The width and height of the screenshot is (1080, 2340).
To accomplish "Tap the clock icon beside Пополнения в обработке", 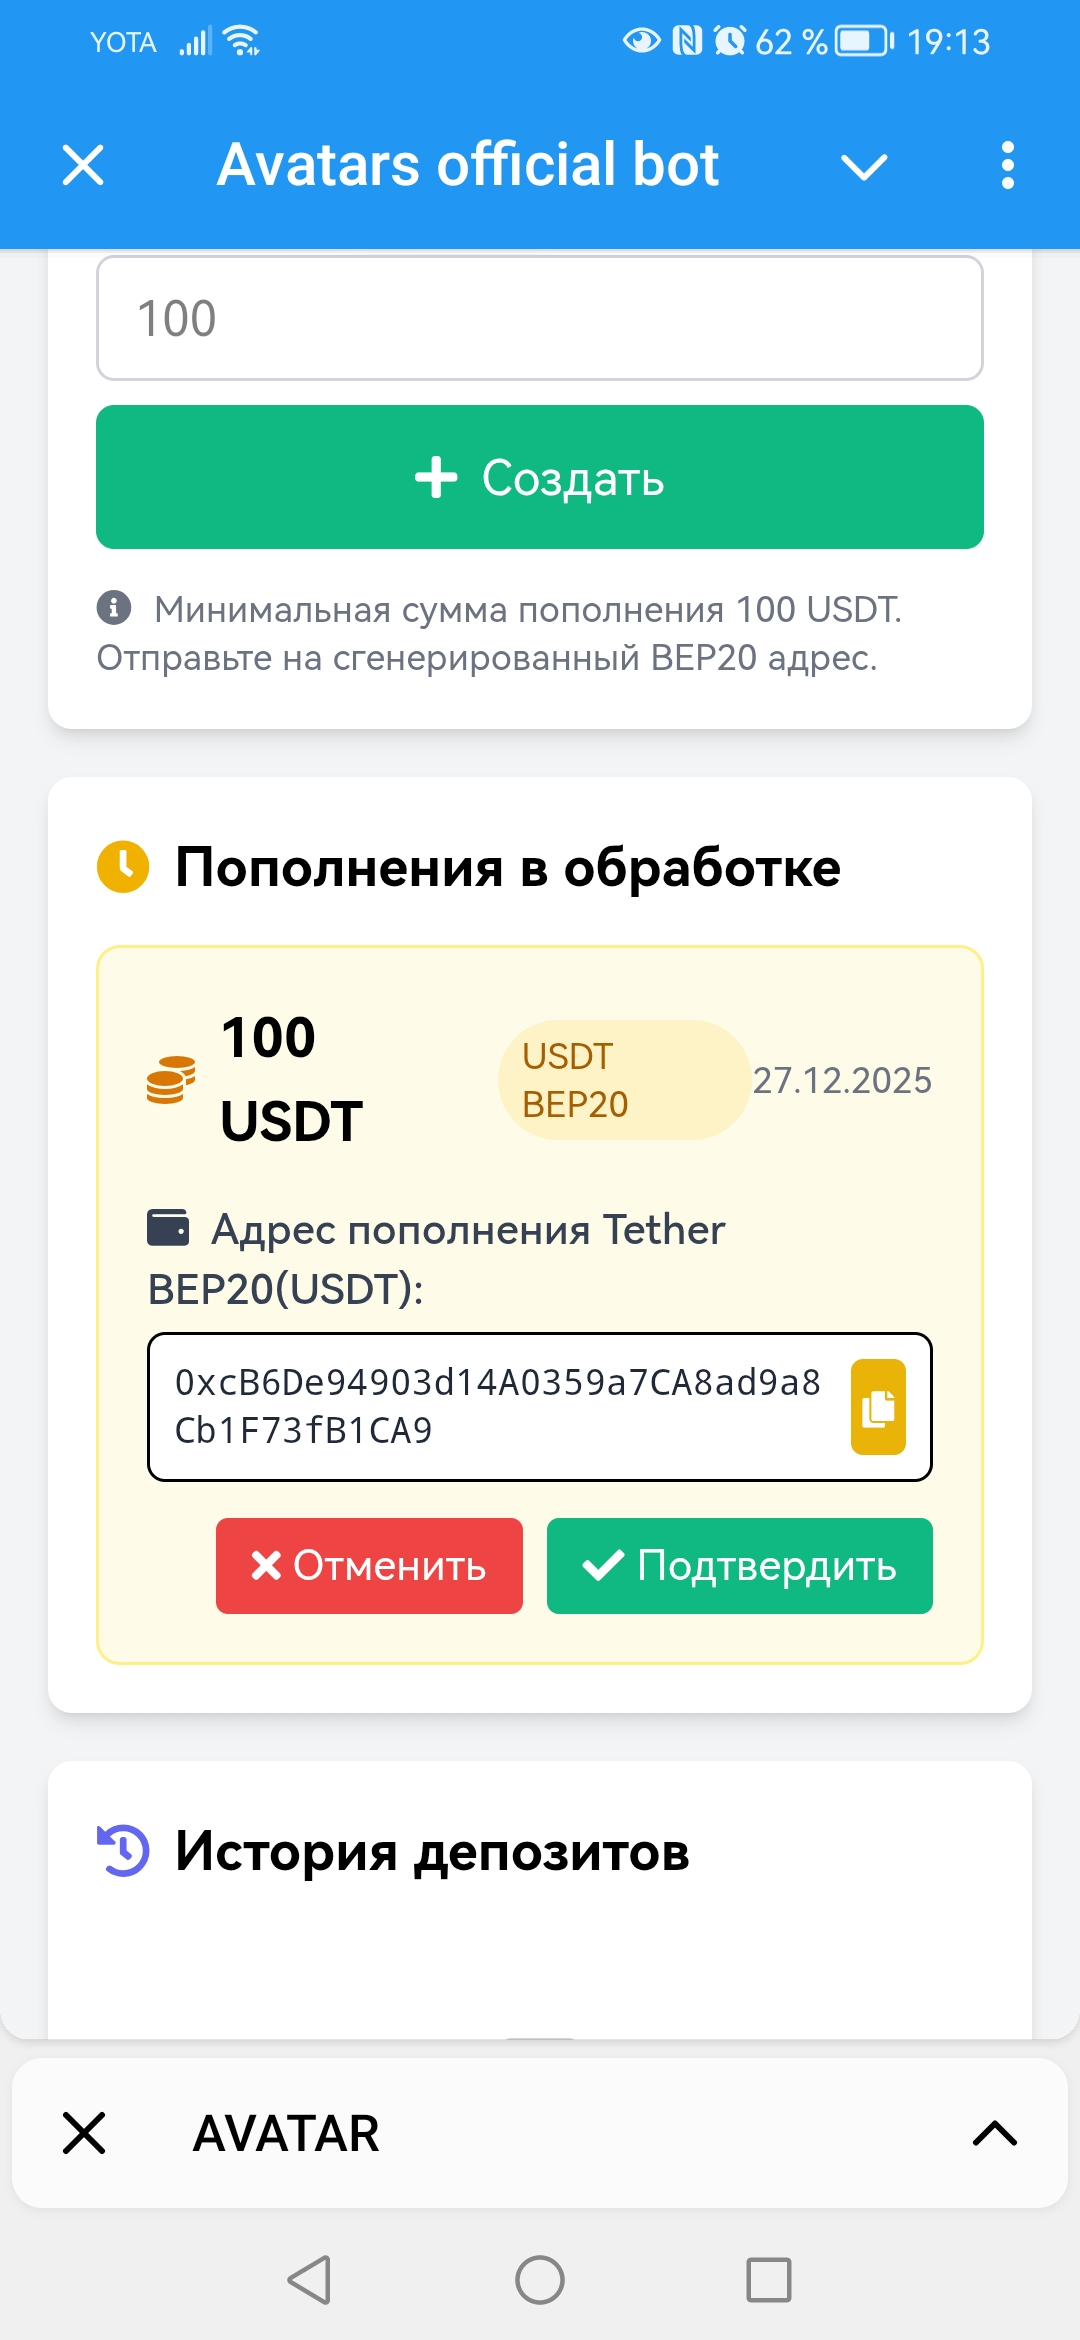I will click(123, 867).
